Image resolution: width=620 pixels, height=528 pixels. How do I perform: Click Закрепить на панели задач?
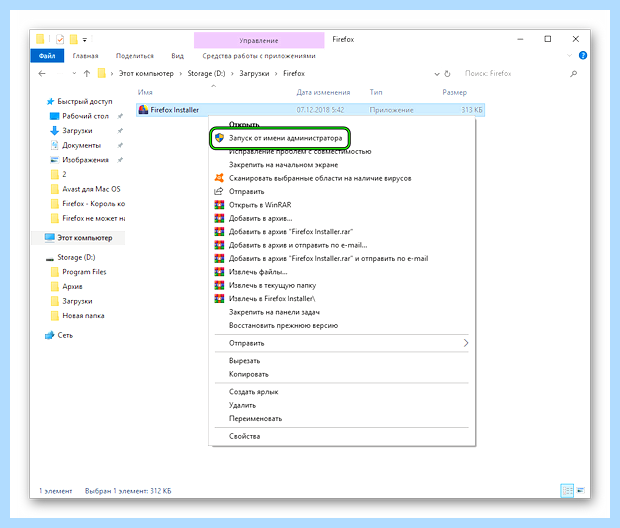tap(274, 312)
